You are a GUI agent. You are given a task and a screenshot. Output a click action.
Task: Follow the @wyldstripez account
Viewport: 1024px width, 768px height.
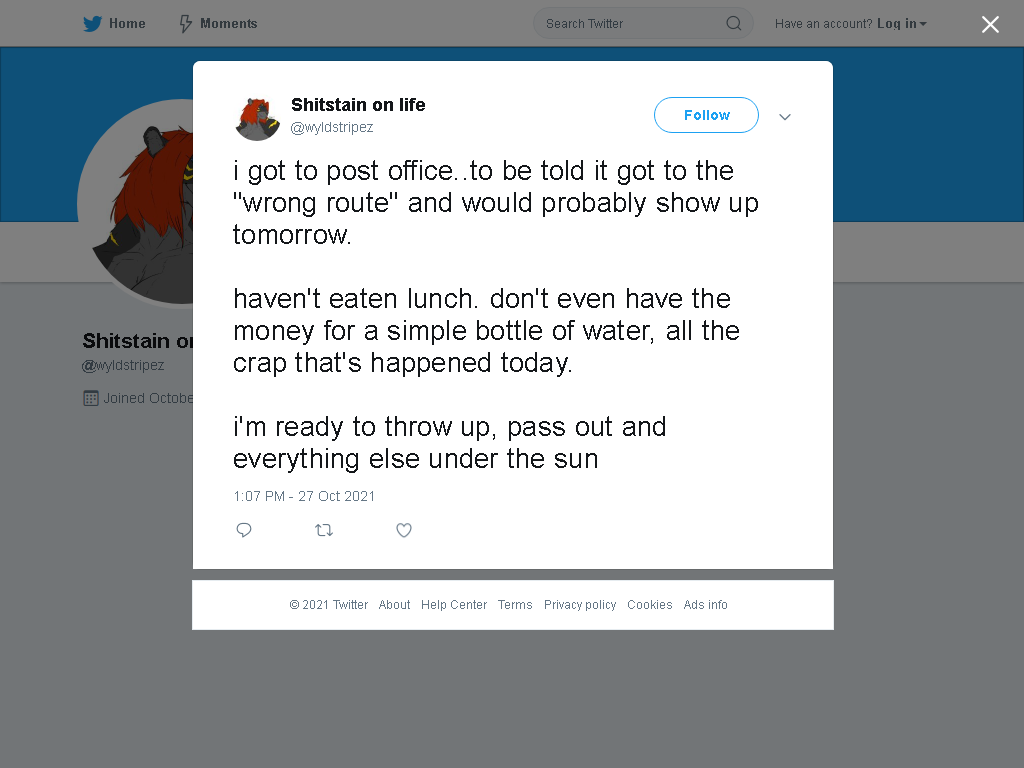[707, 115]
